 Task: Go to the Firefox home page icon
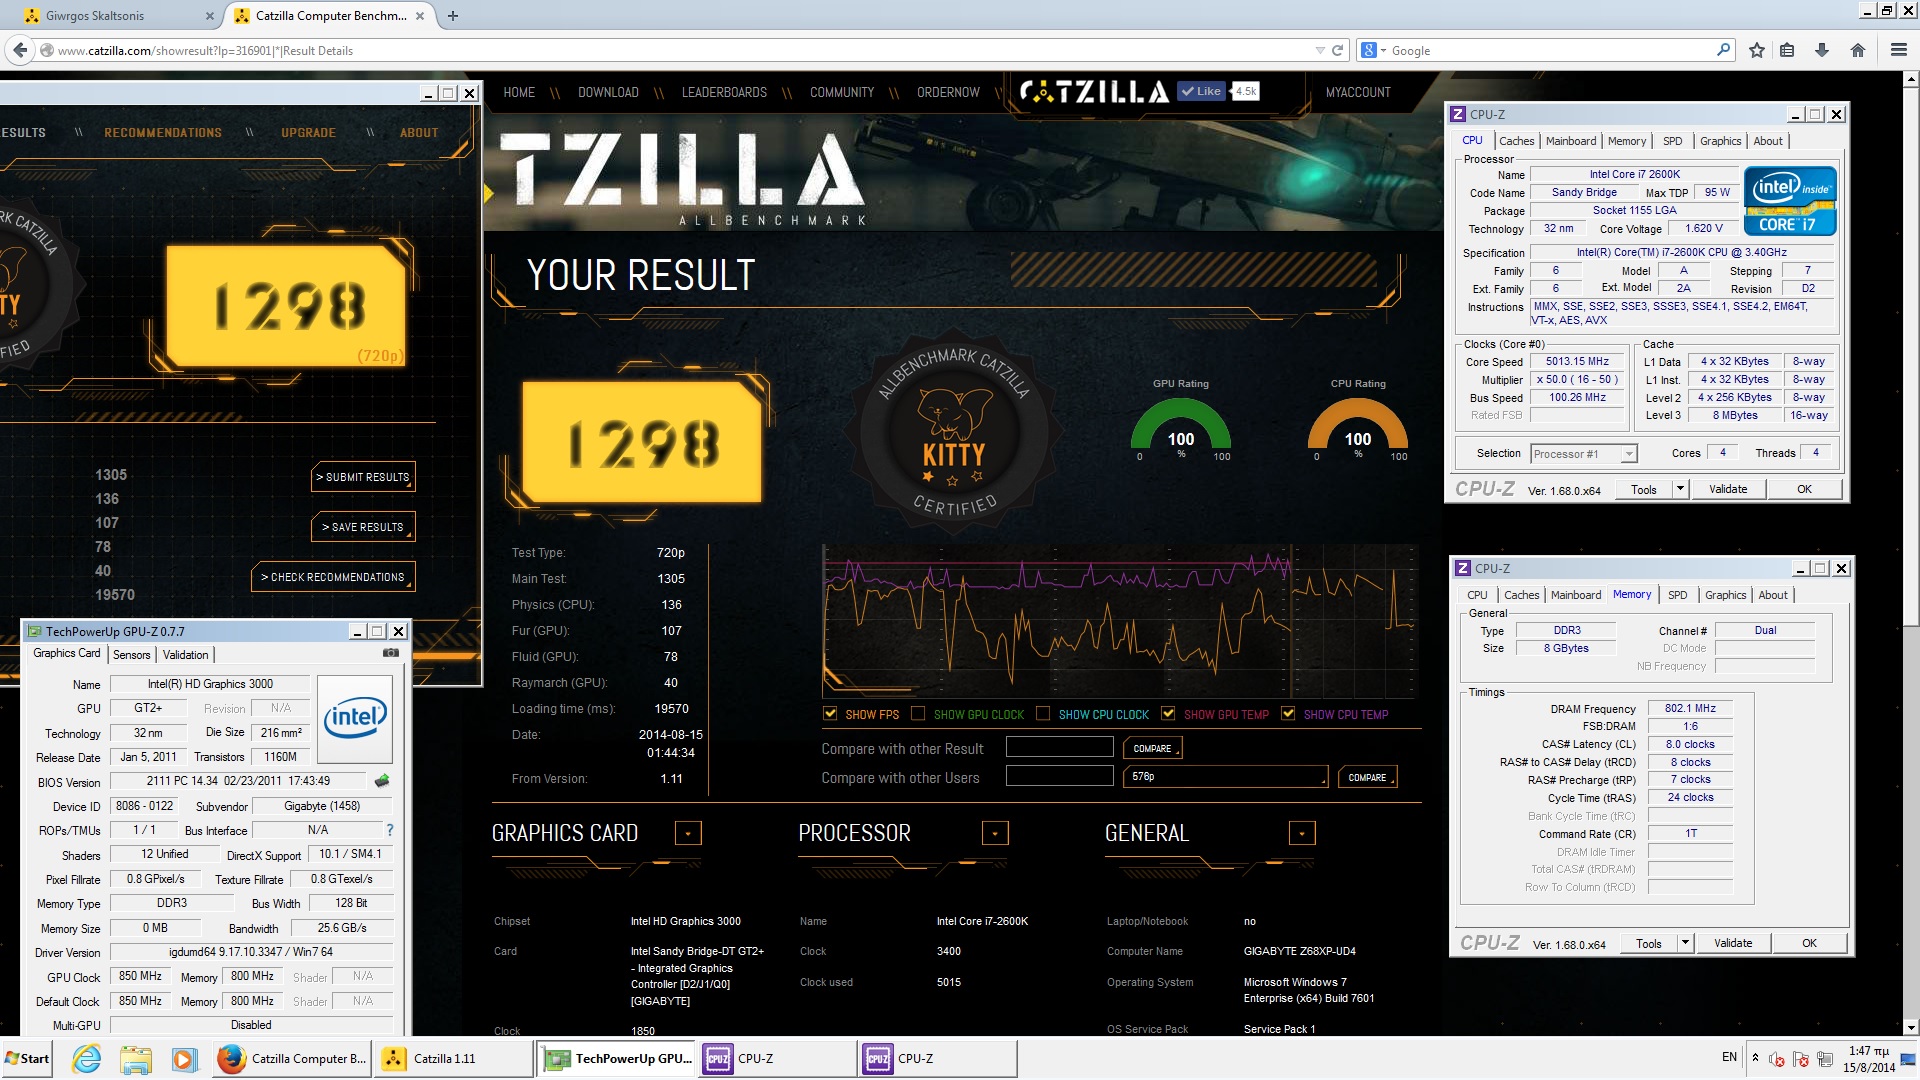(x=1858, y=50)
